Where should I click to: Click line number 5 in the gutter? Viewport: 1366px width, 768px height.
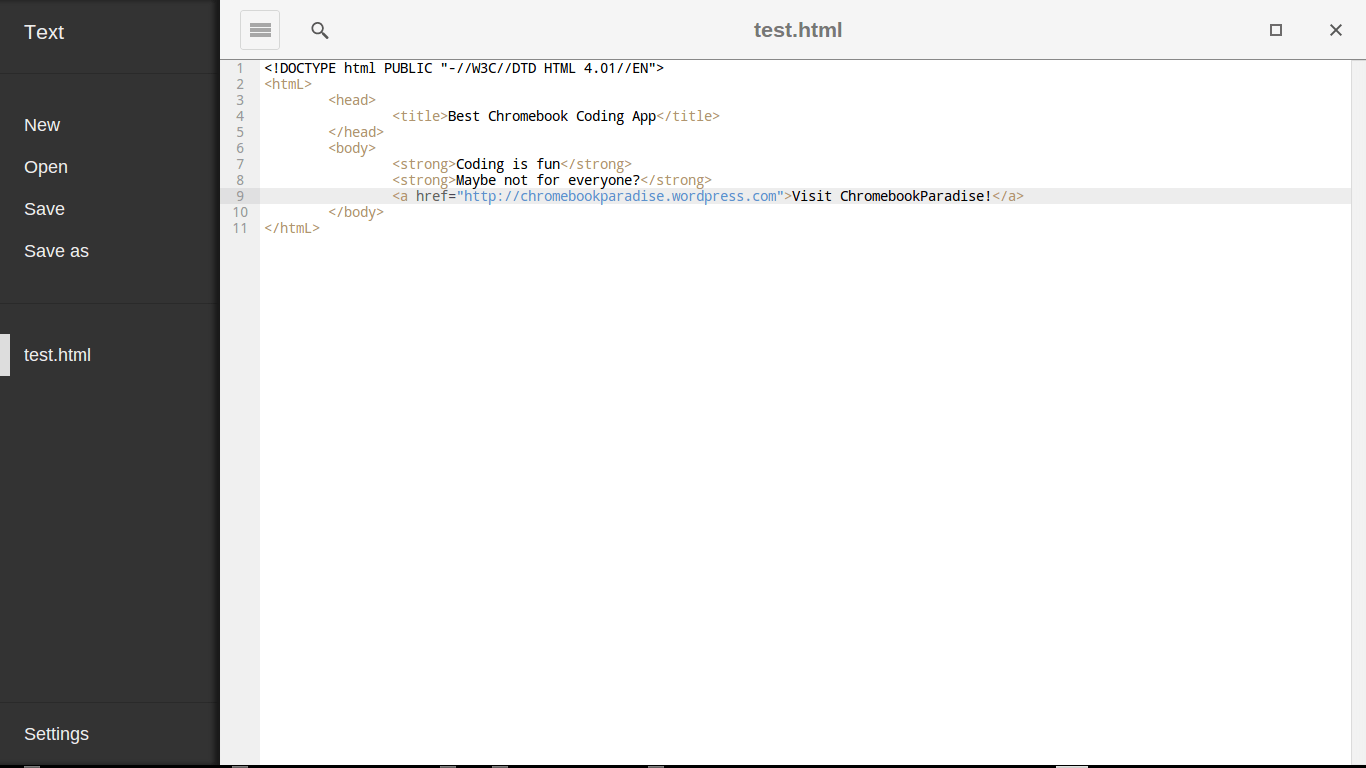click(x=240, y=132)
